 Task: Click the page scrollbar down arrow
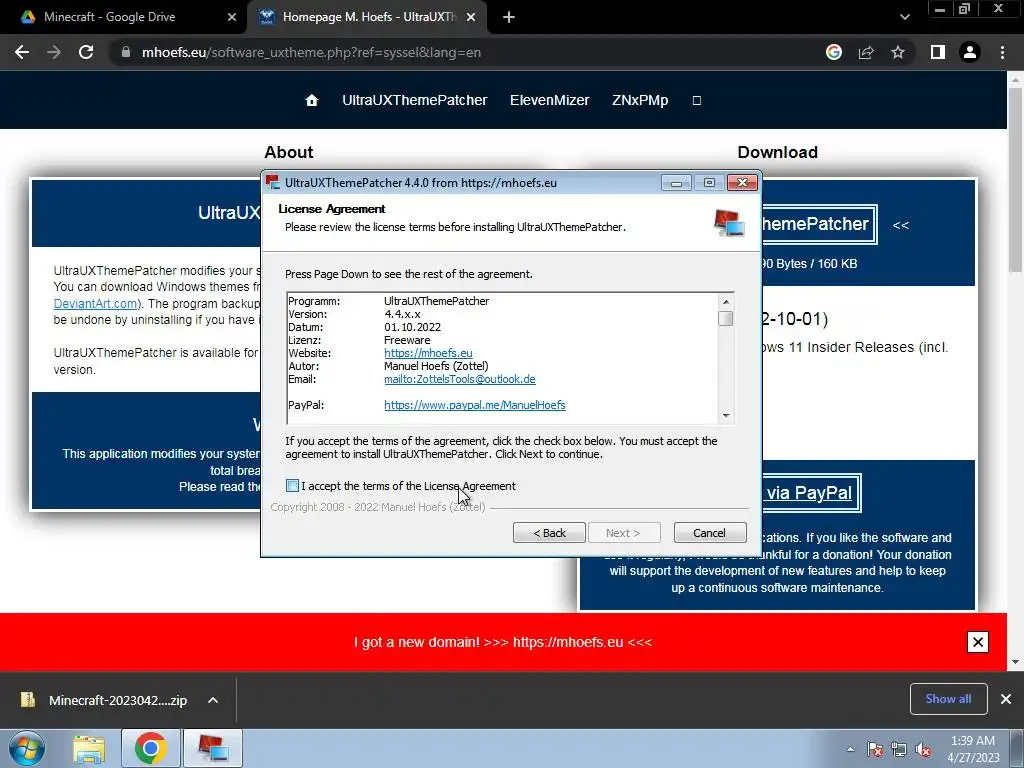pos(1016,662)
